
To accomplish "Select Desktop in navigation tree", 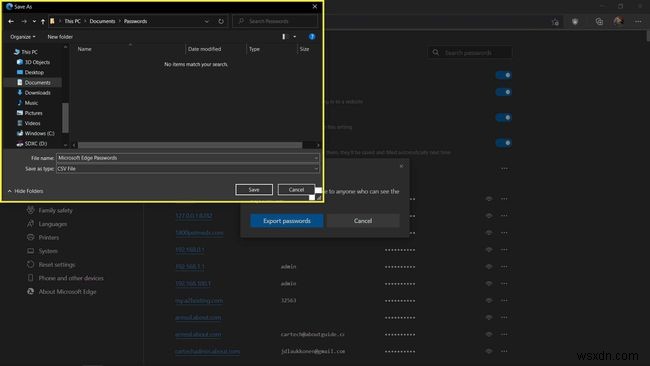I will (x=30, y=72).
